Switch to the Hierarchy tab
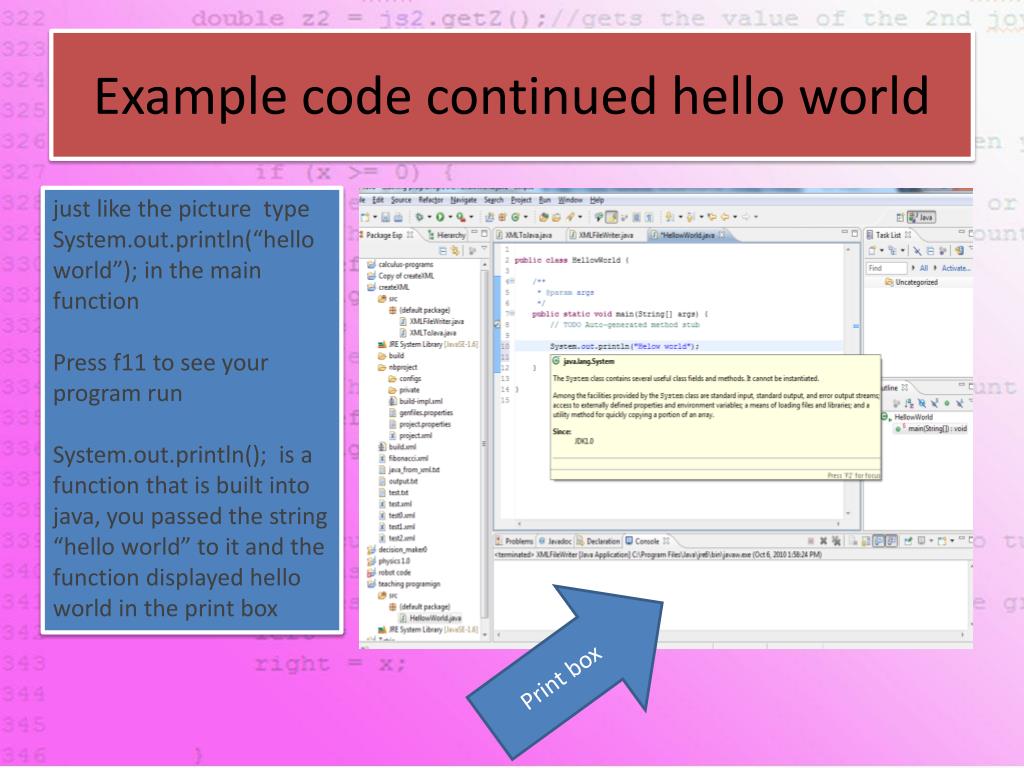The width and height of the screenshot is (1024, 768). tap(447, 235)
